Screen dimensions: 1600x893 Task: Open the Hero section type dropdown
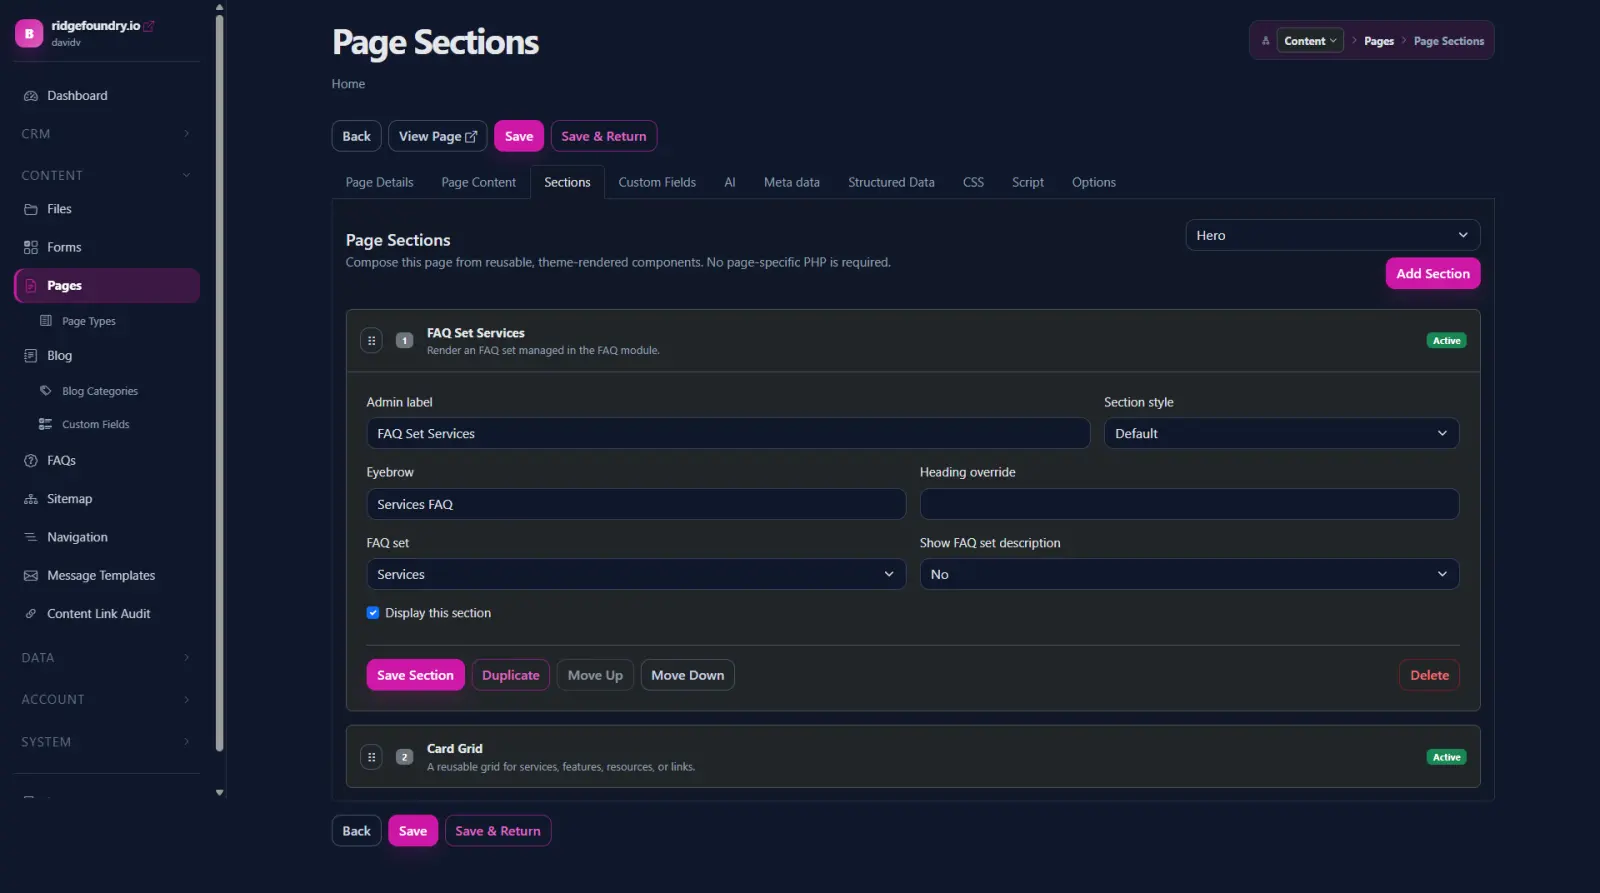(x=1333, y=235)
